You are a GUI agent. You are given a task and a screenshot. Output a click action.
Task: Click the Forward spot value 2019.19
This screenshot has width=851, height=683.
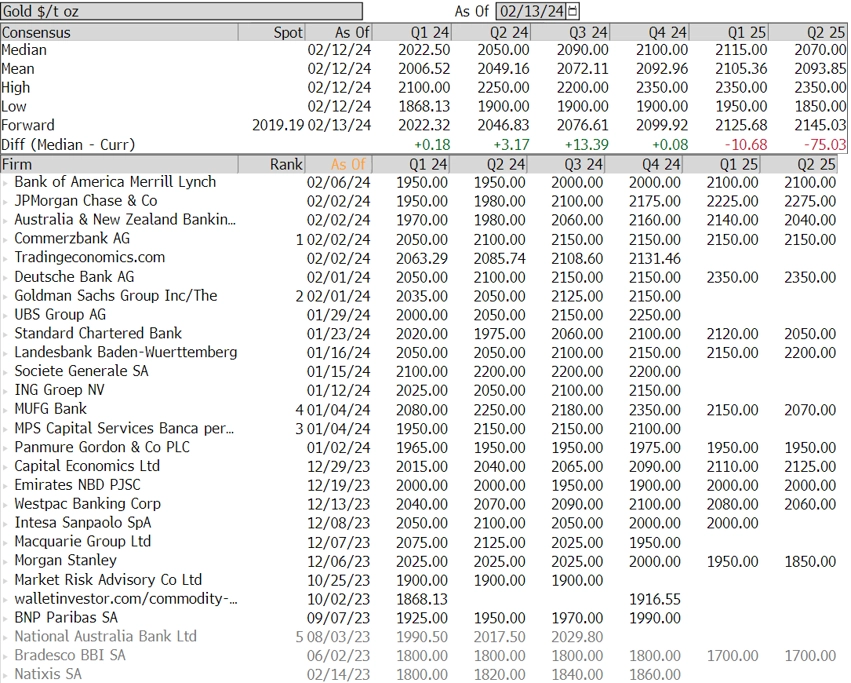[278, 125]
